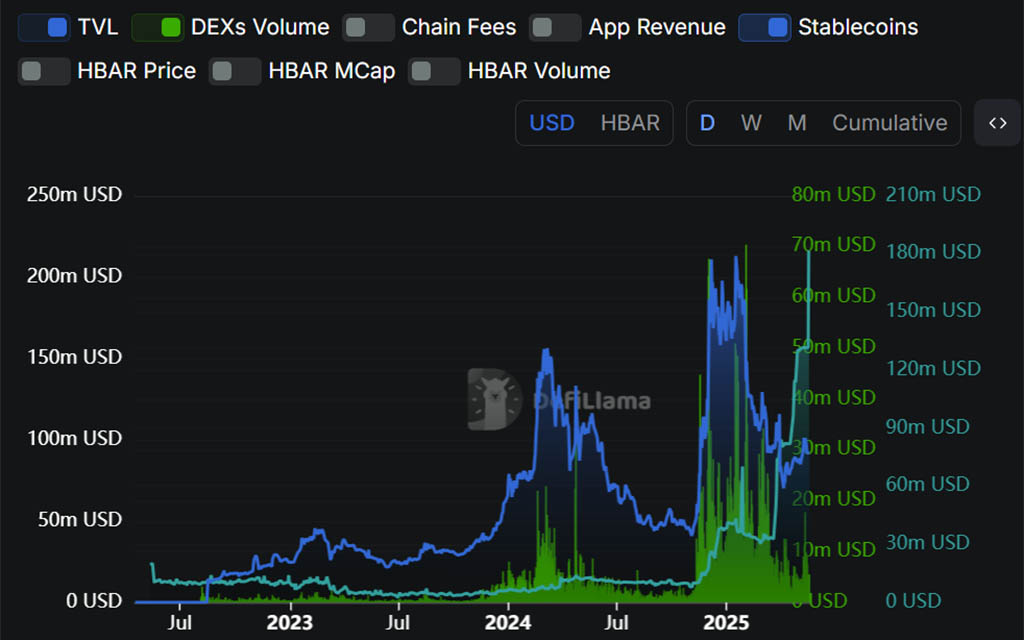Click the 250m USD axis label
This screenshot has width=1024, height=640.
click(x=74, y=195)
